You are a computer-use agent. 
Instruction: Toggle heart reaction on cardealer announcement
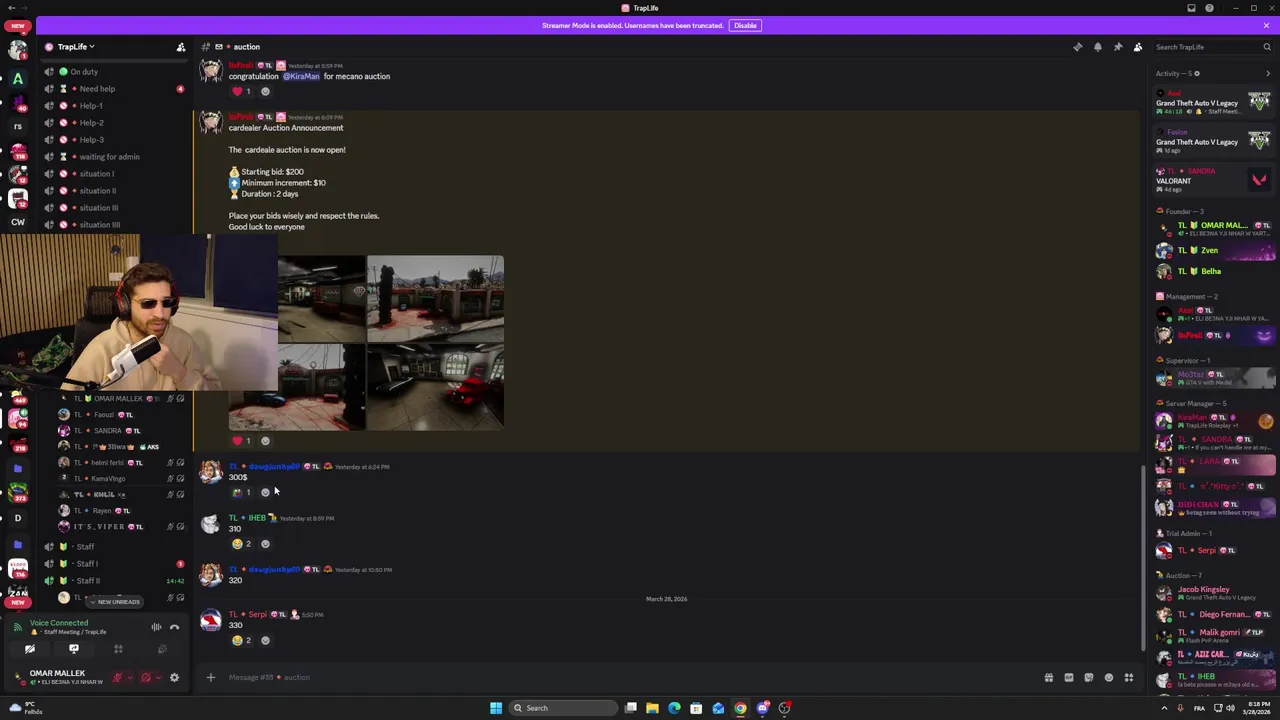tap(242, 441)
